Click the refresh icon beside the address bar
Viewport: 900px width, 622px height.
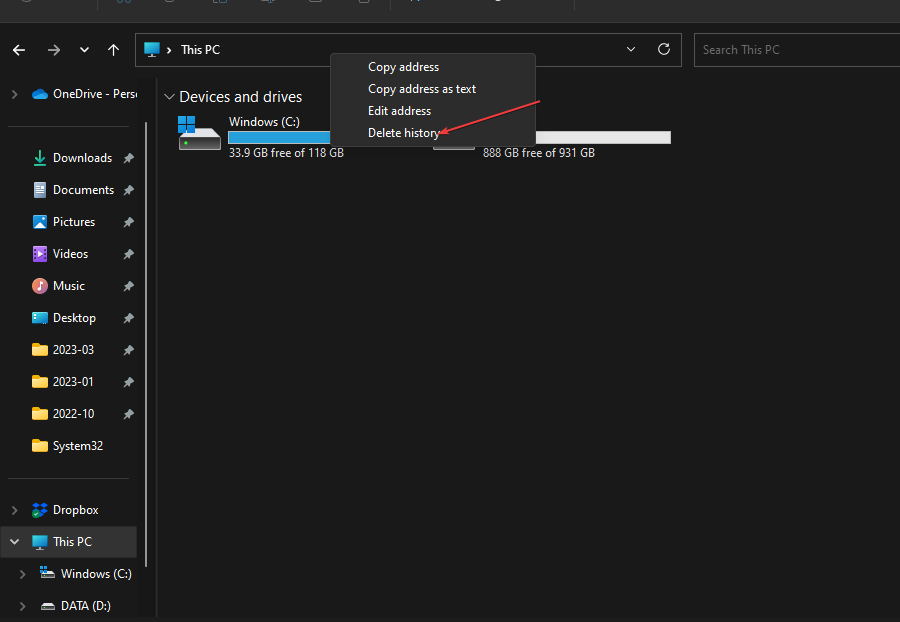[x=663, y=49]
